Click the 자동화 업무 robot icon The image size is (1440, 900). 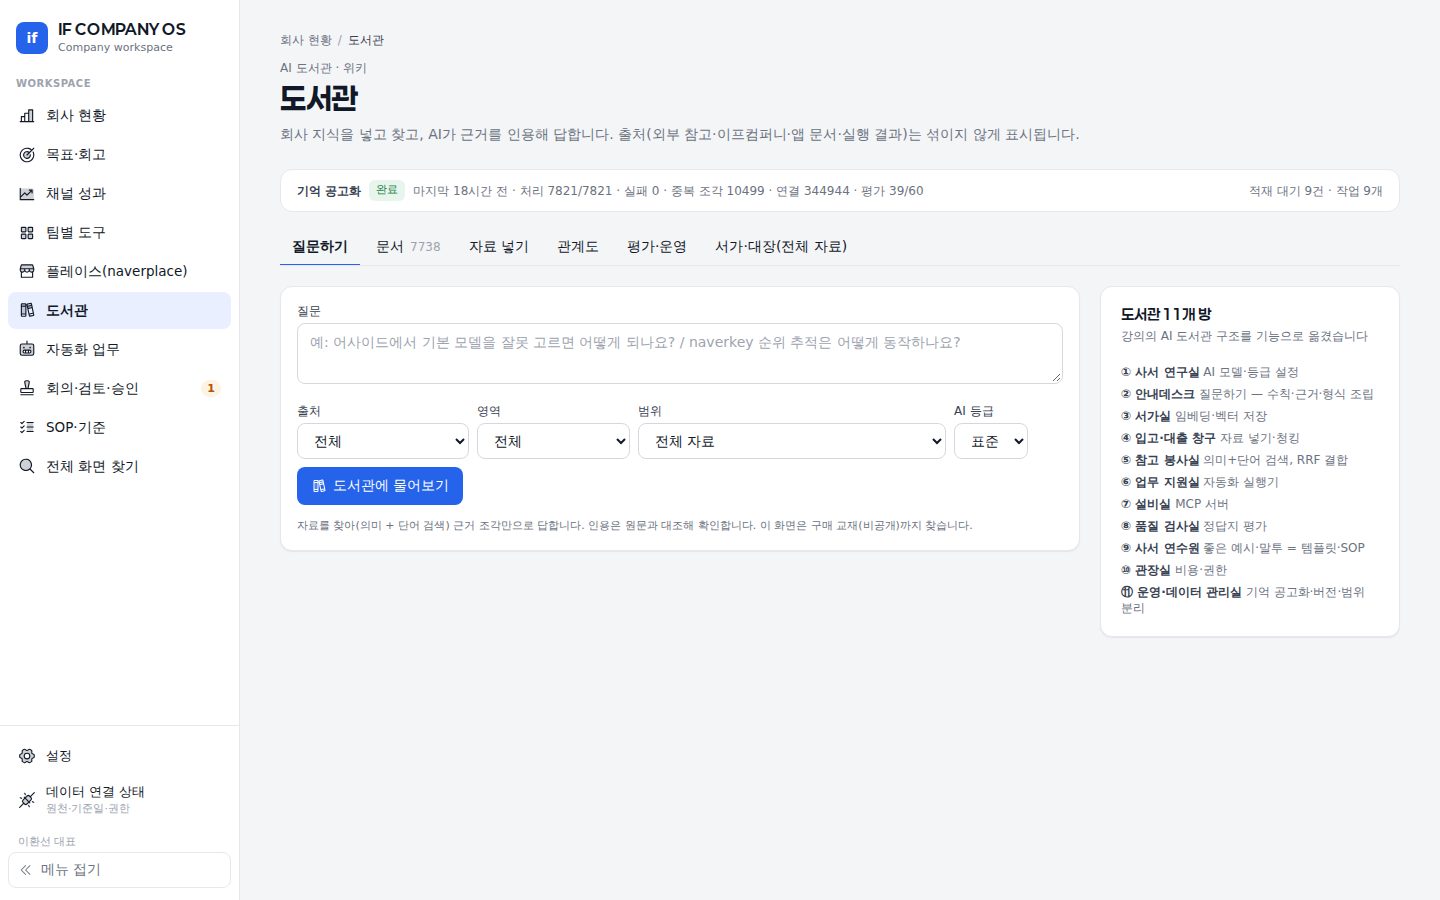(27, 350)
